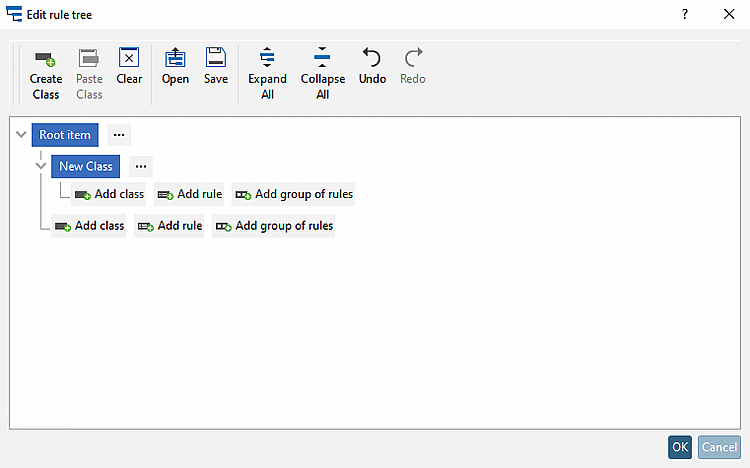Add group of rules under Root item
This screenshot has height=468, width=750.
274,226
